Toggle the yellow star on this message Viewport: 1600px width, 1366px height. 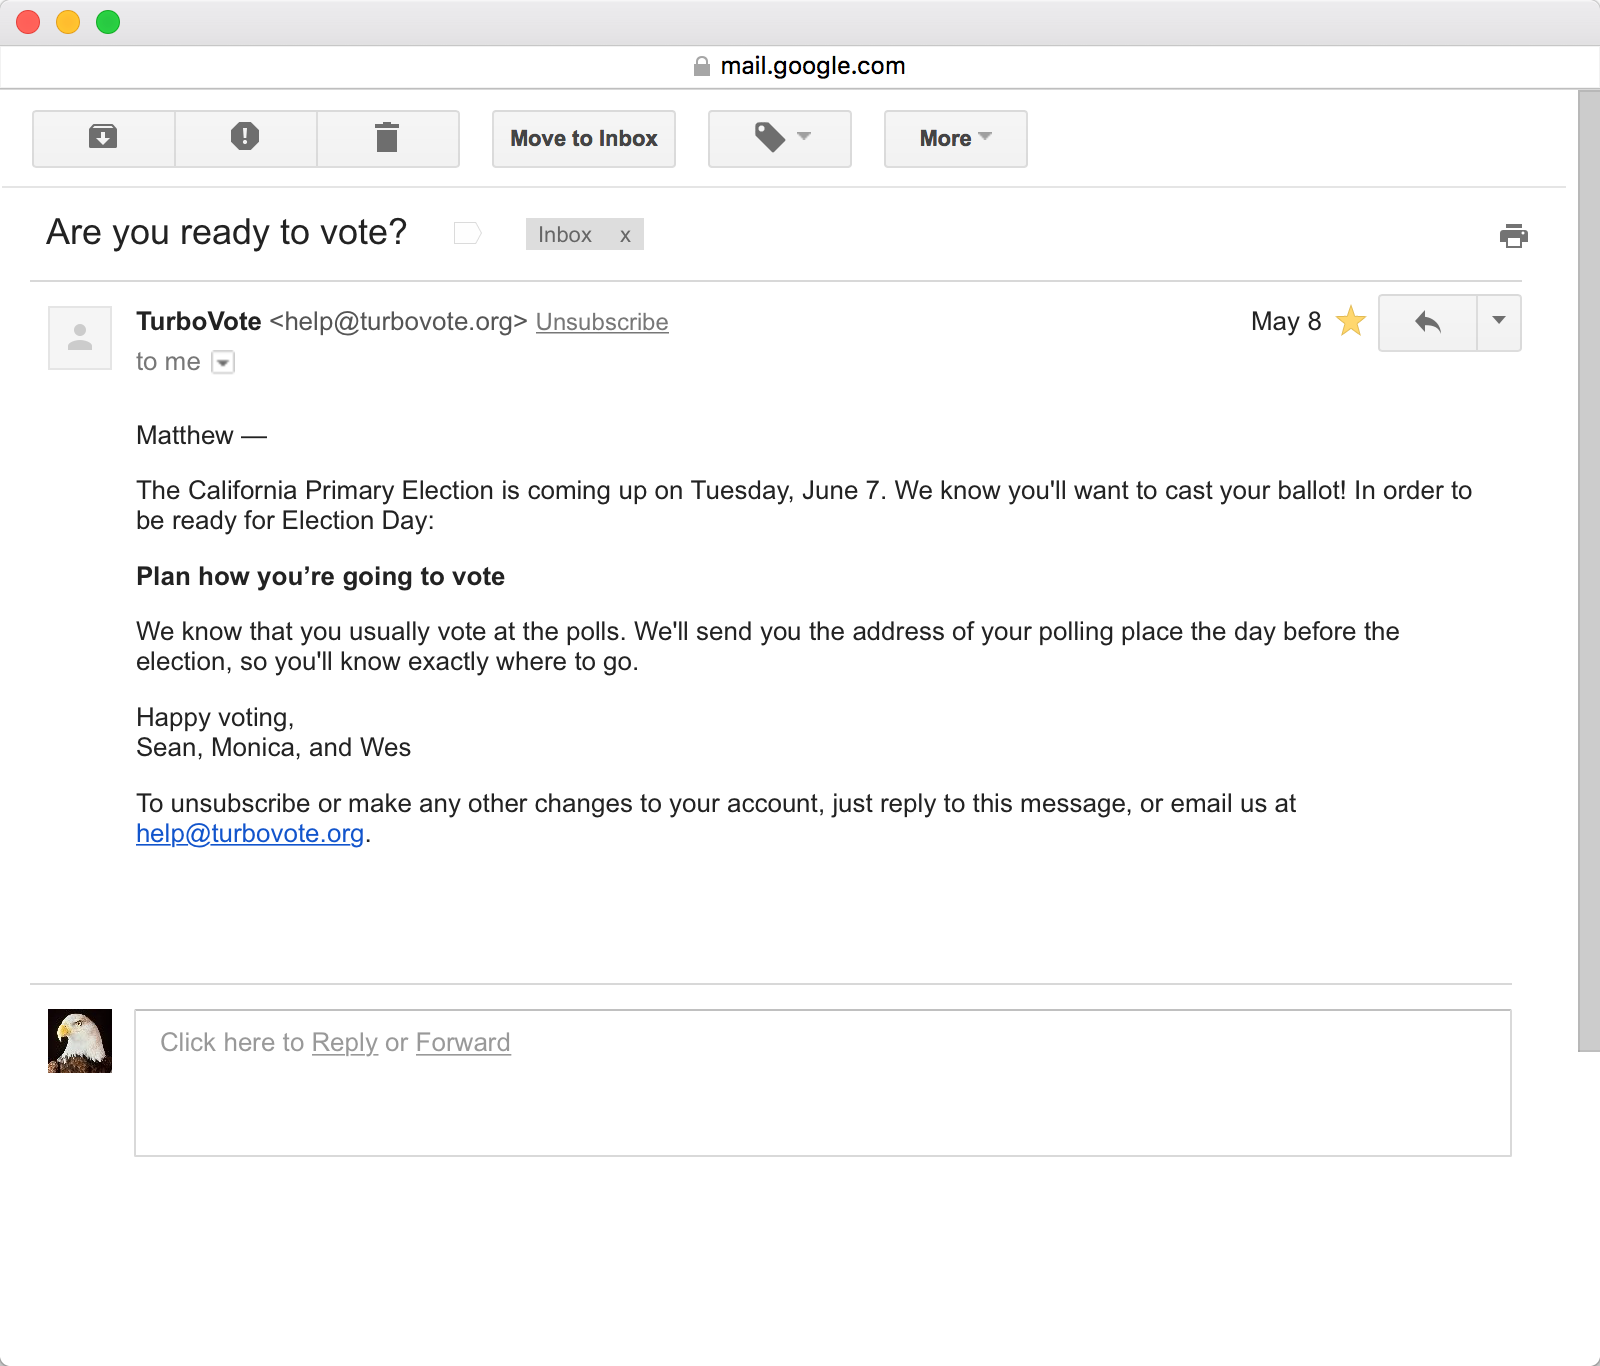(x=1351, y=321)
